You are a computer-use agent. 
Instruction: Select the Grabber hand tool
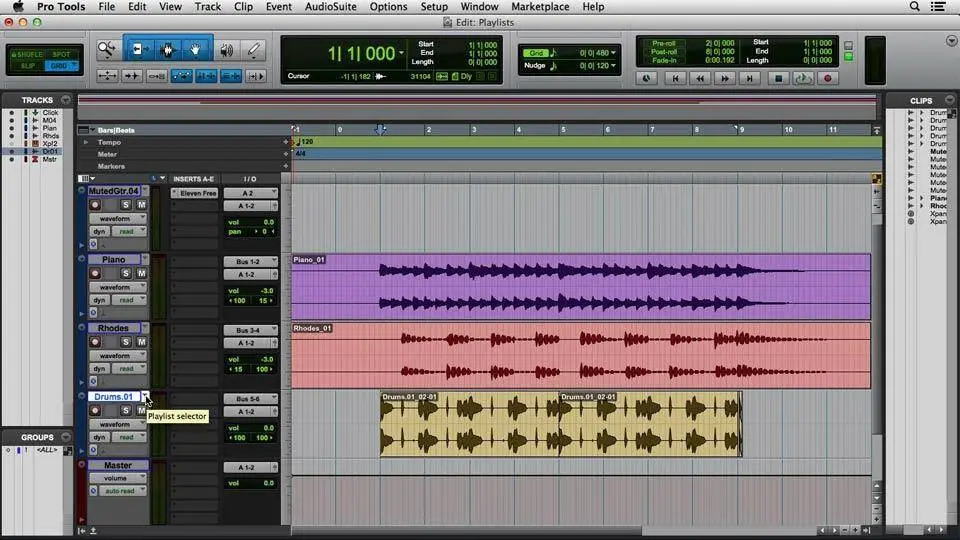[x=196, y=50]
